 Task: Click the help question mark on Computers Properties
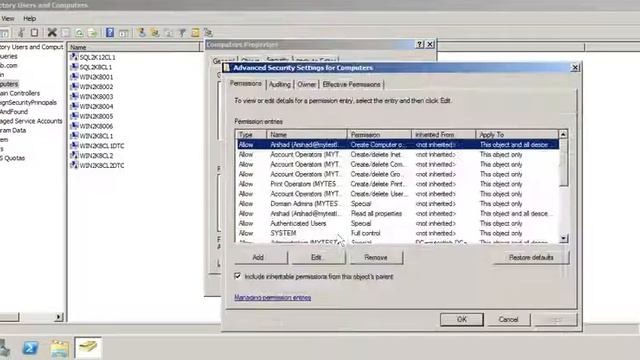point(420,44)
